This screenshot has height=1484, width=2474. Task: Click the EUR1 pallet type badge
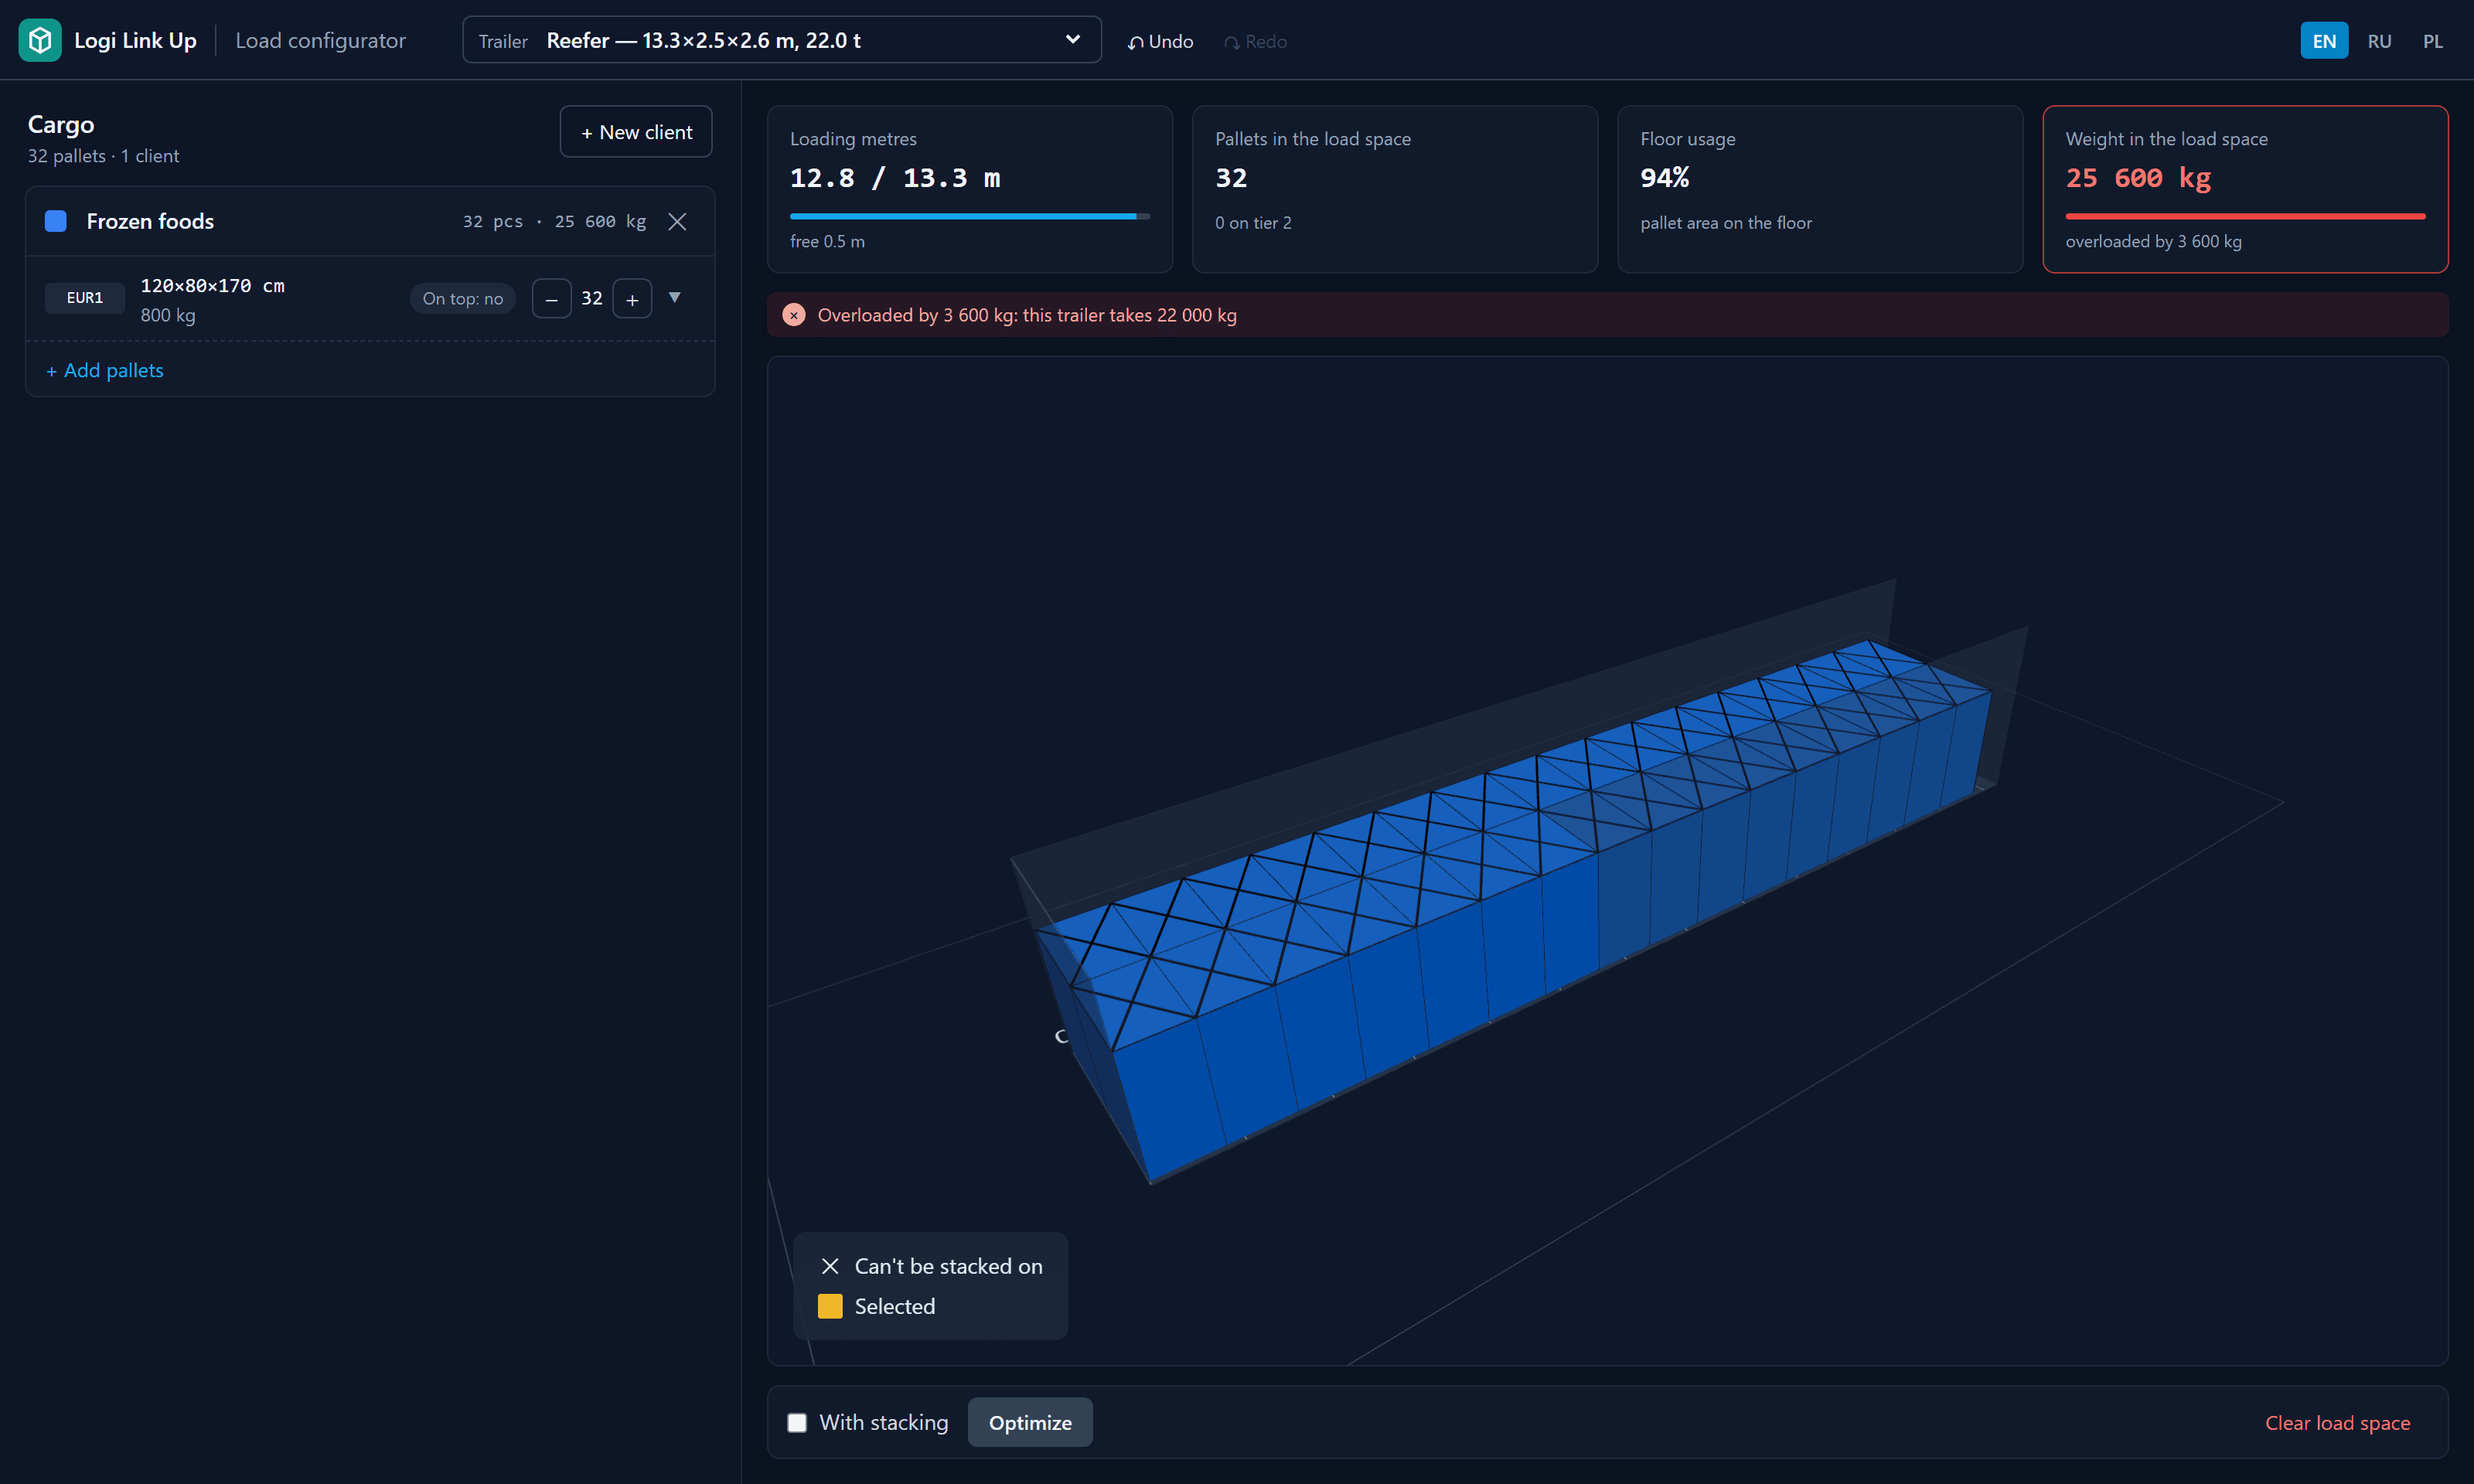[85, 298]
